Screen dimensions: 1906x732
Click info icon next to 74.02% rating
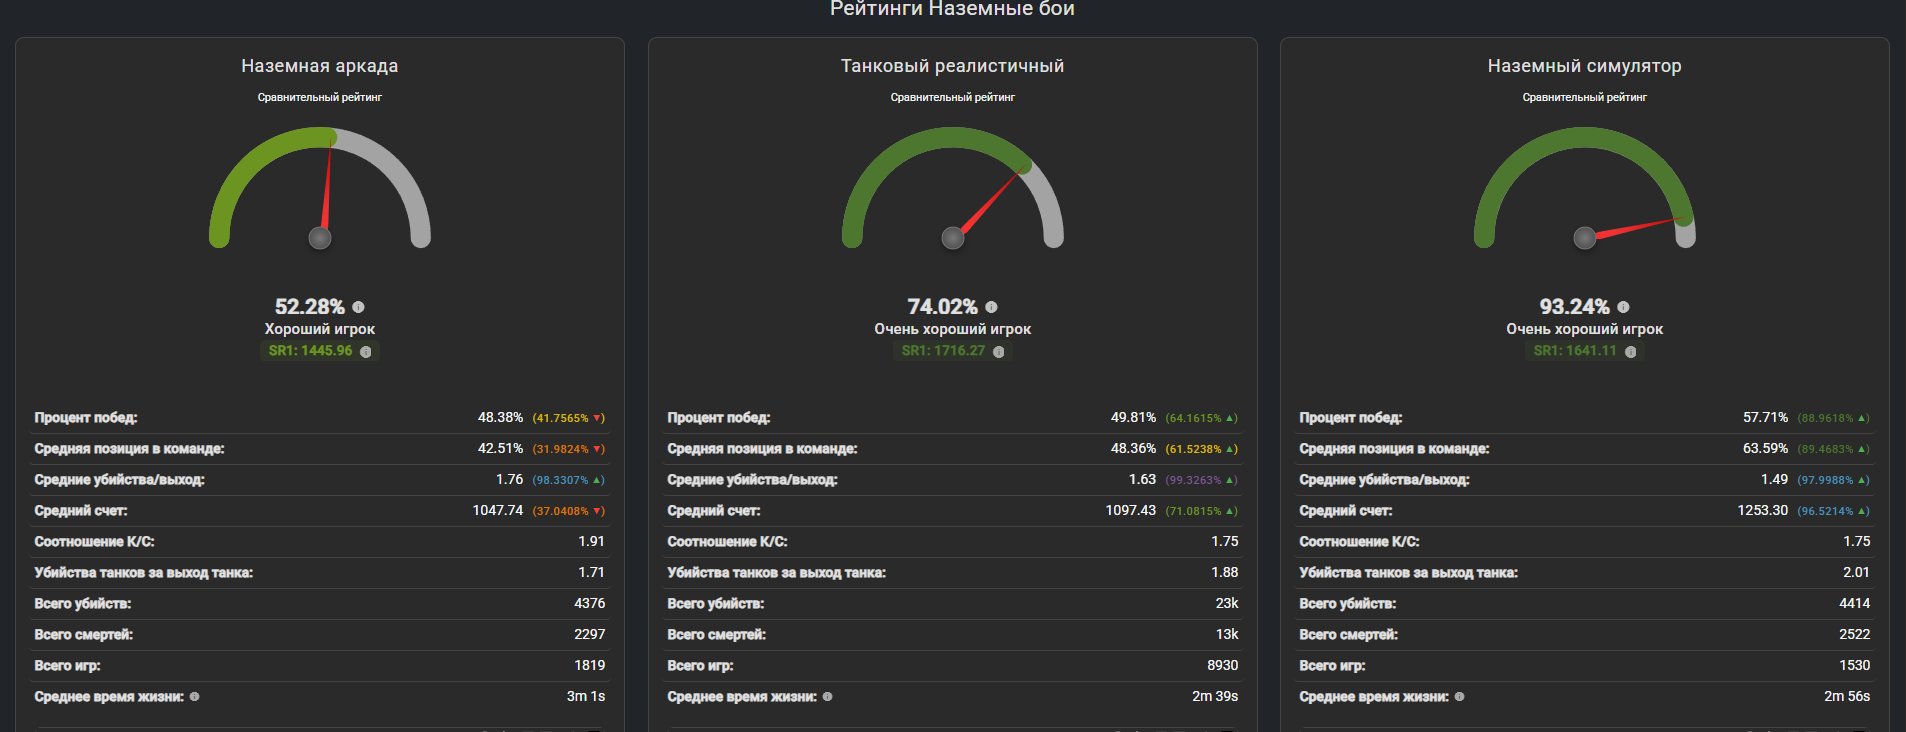click(991, 307)
